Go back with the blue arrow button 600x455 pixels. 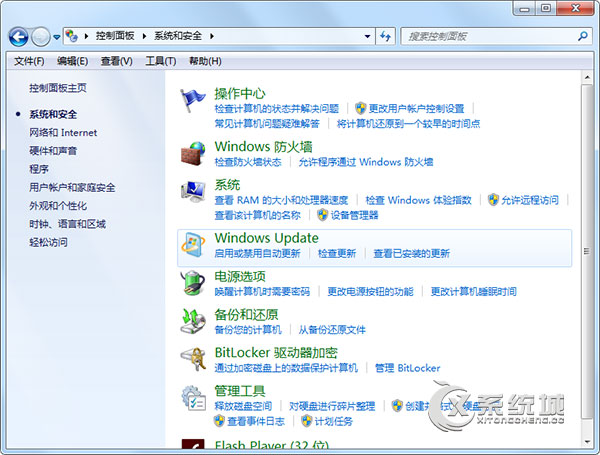18,37
